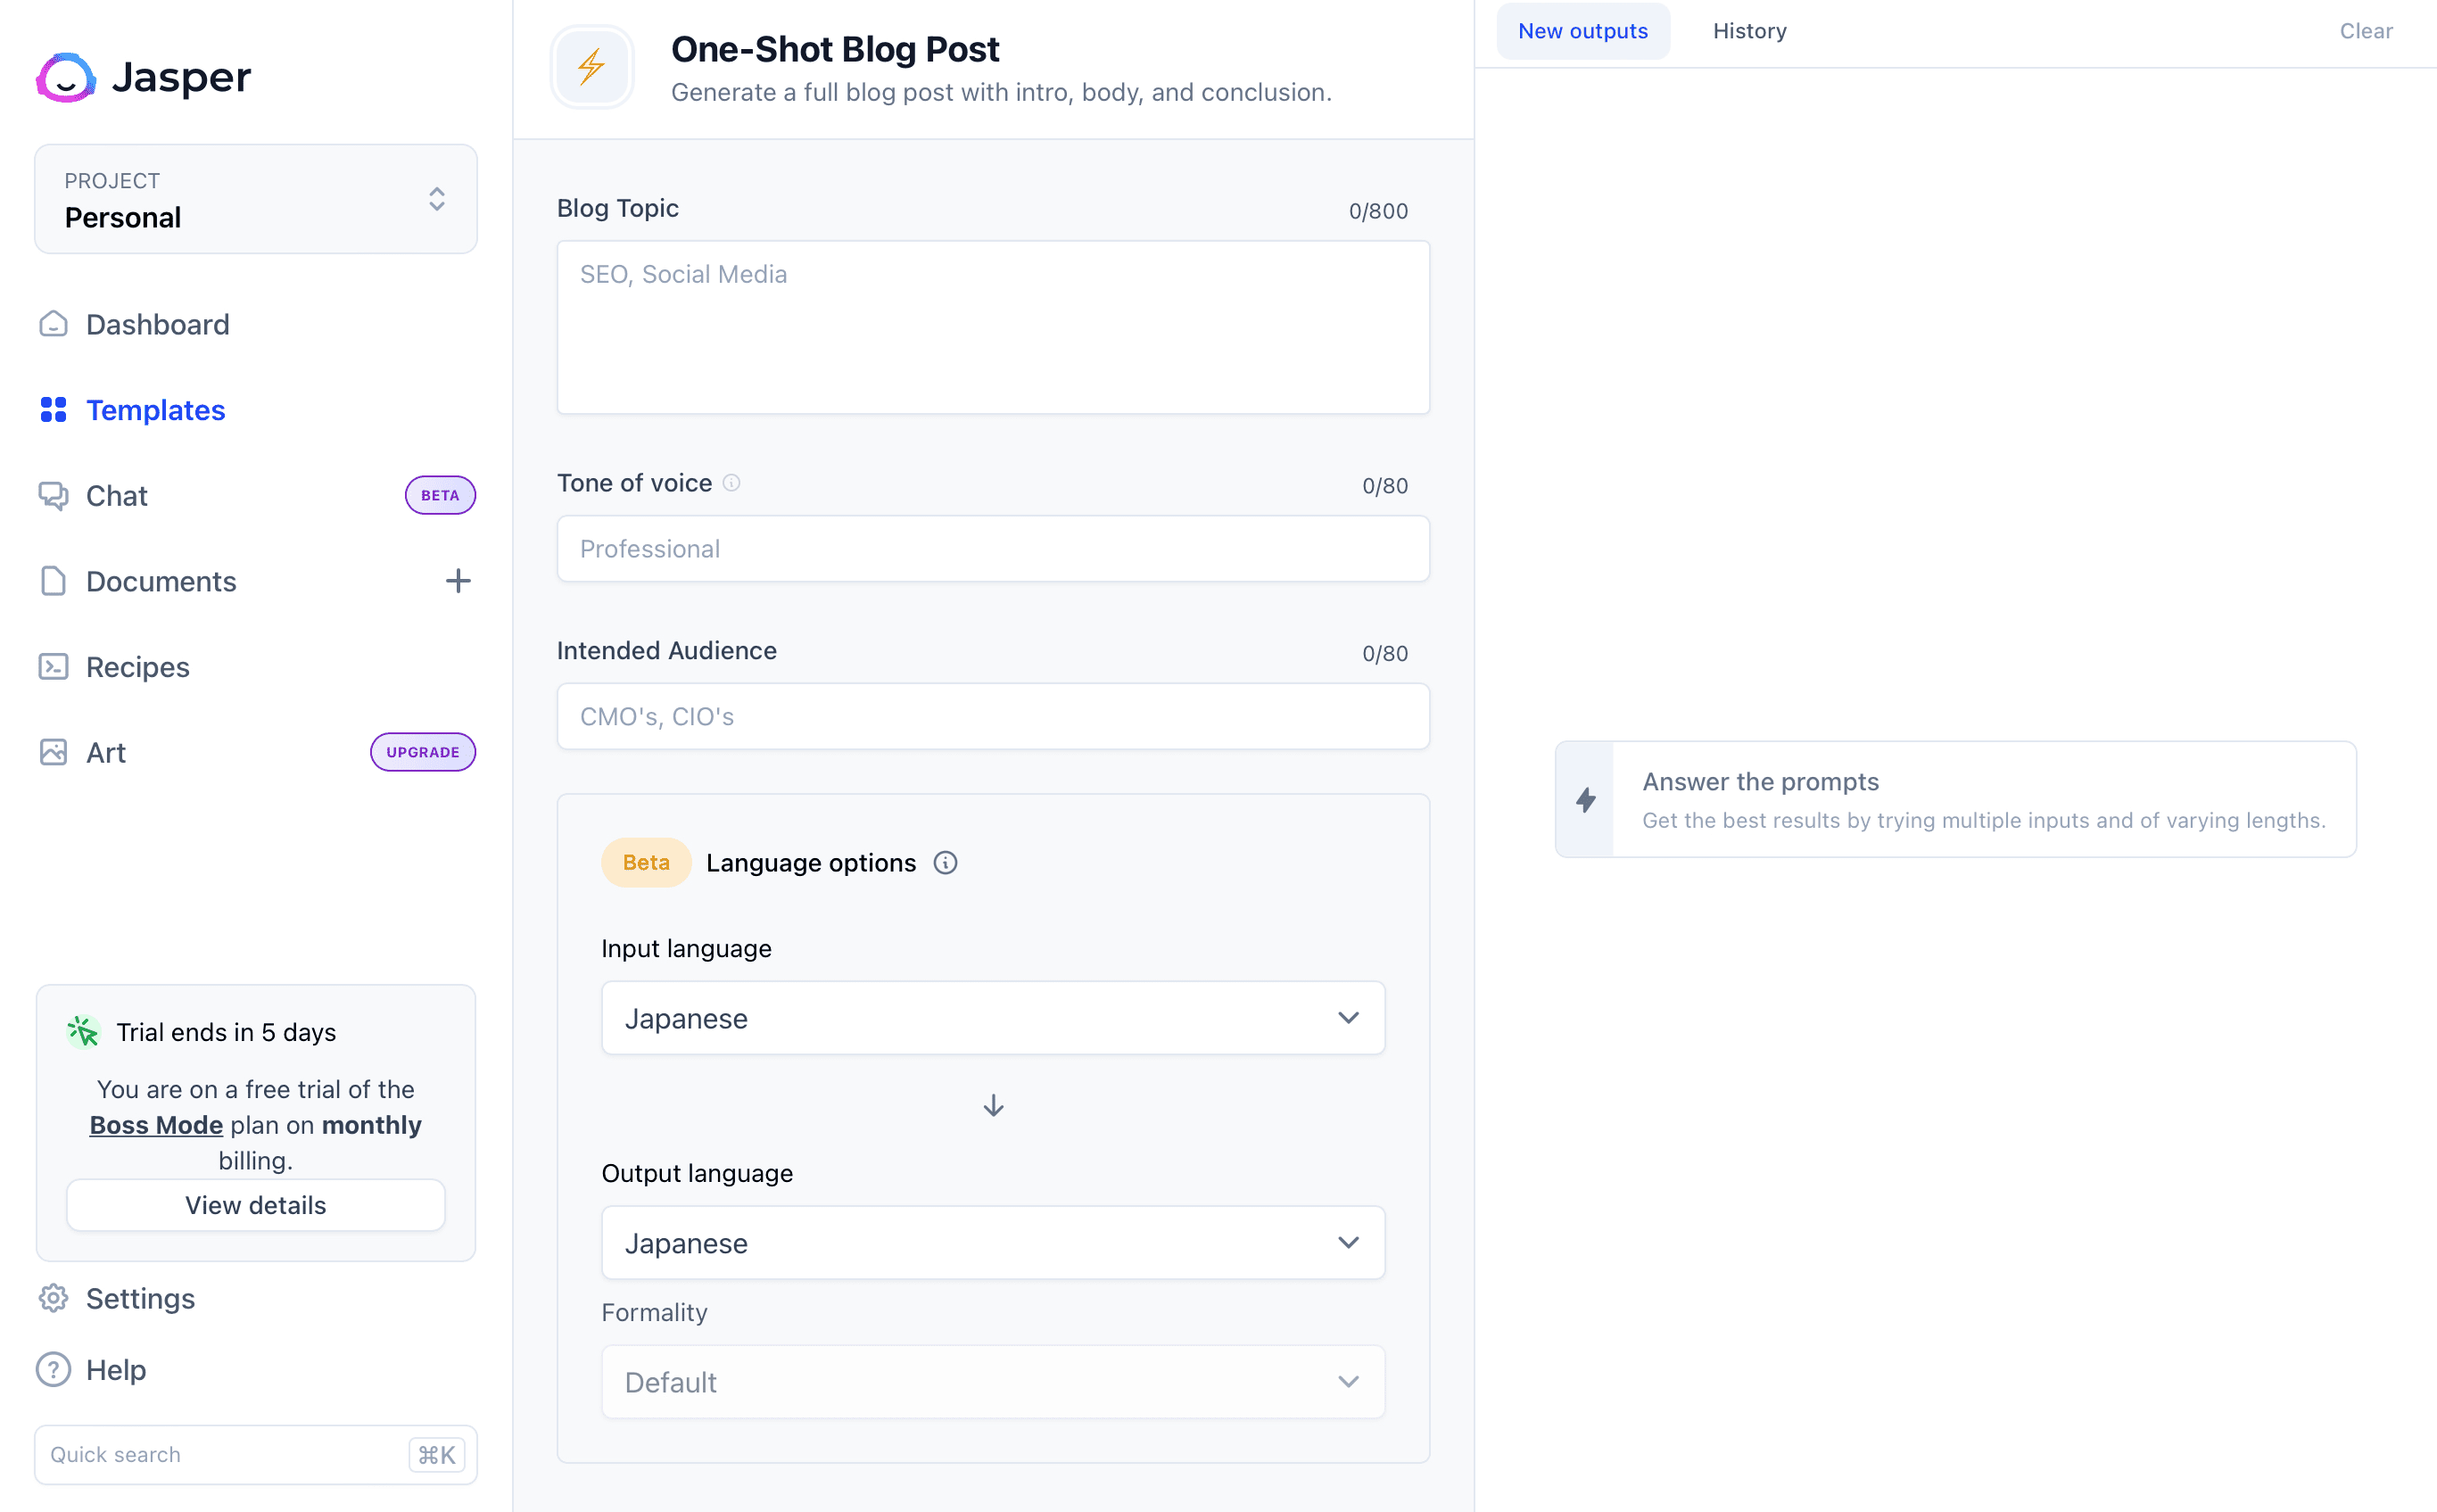
Task: Add new document with plus icon
Action: click(x=458, y=581)
